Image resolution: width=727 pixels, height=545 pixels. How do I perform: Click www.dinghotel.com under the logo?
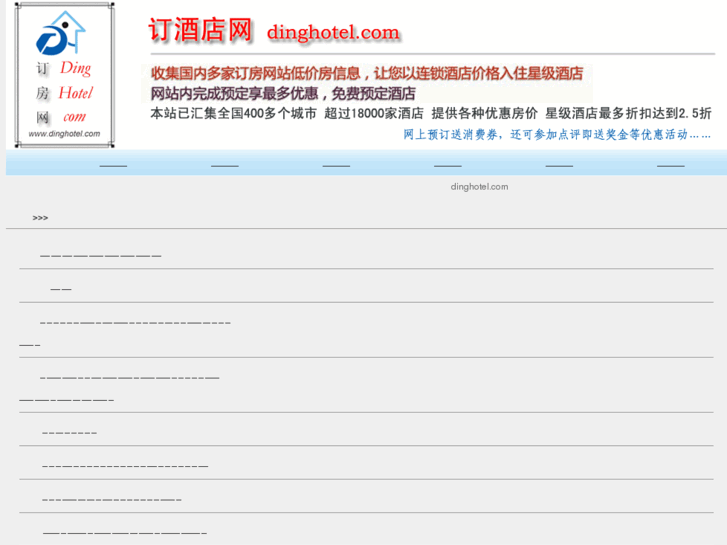point(64,134)
